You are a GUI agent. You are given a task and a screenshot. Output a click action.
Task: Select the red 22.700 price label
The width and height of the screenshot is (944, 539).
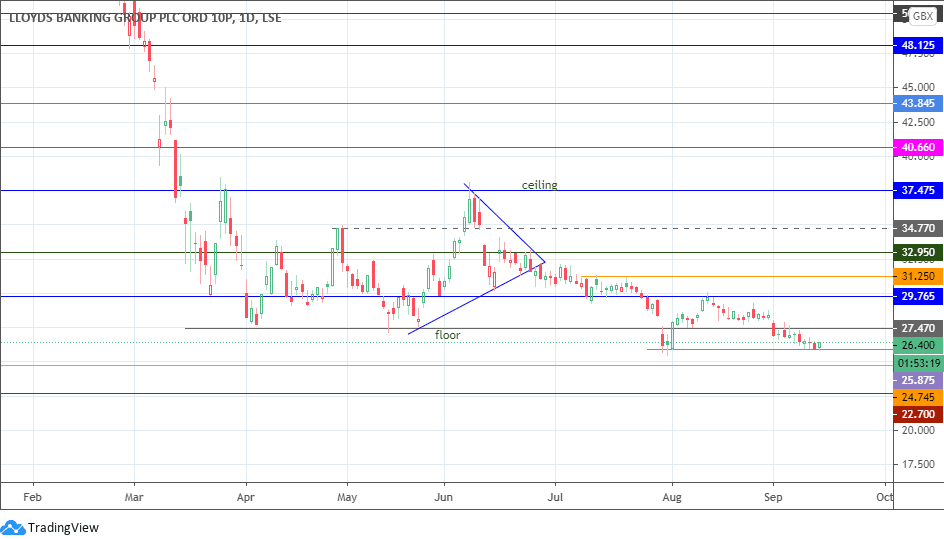click(918, 414)
